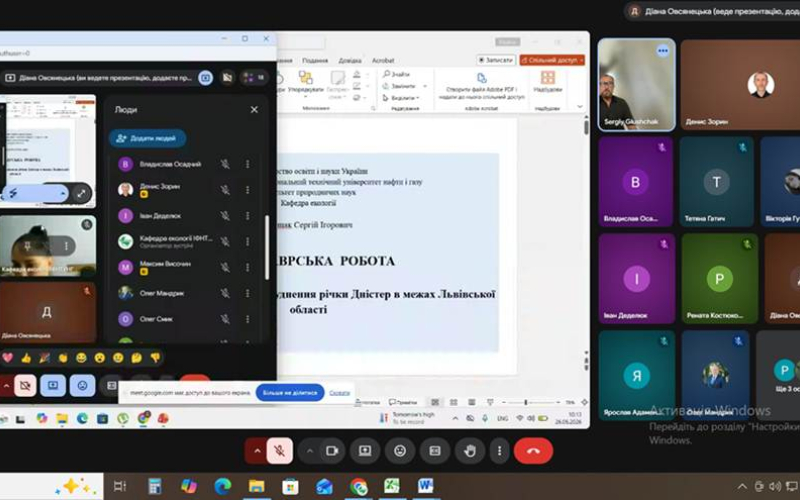
Task: Send the thumbs down reaction
Action: 155,358
